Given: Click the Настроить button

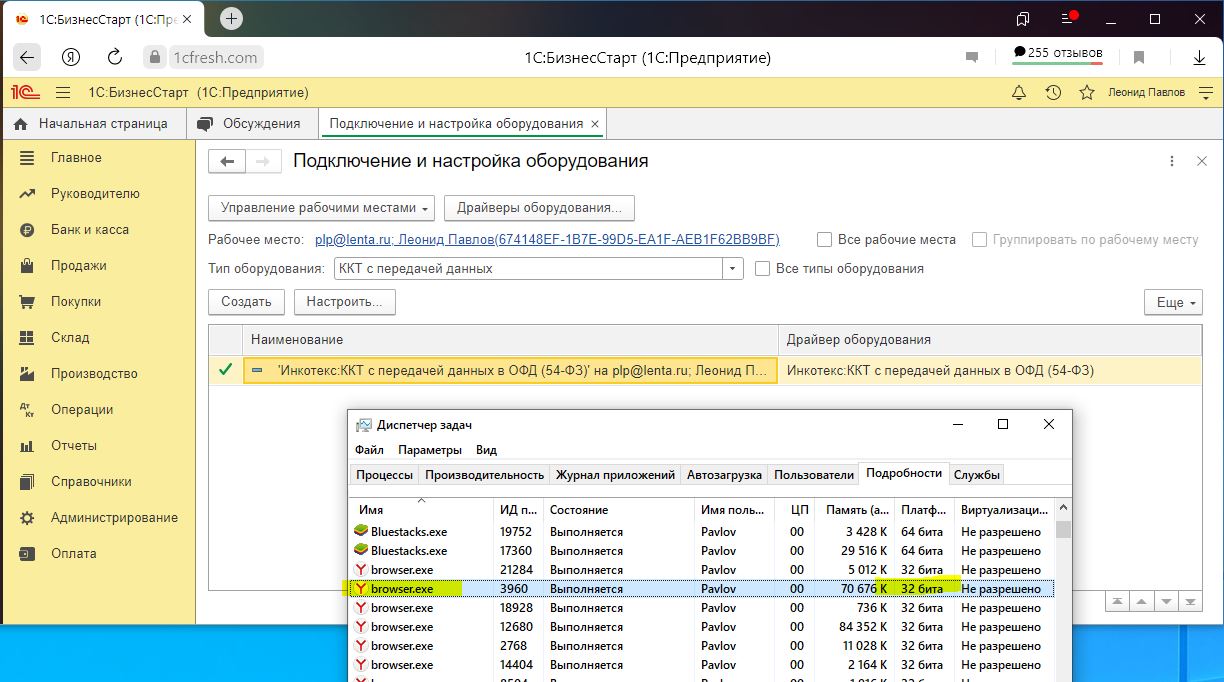Looking at the screenshot, I should pos(344,302).
